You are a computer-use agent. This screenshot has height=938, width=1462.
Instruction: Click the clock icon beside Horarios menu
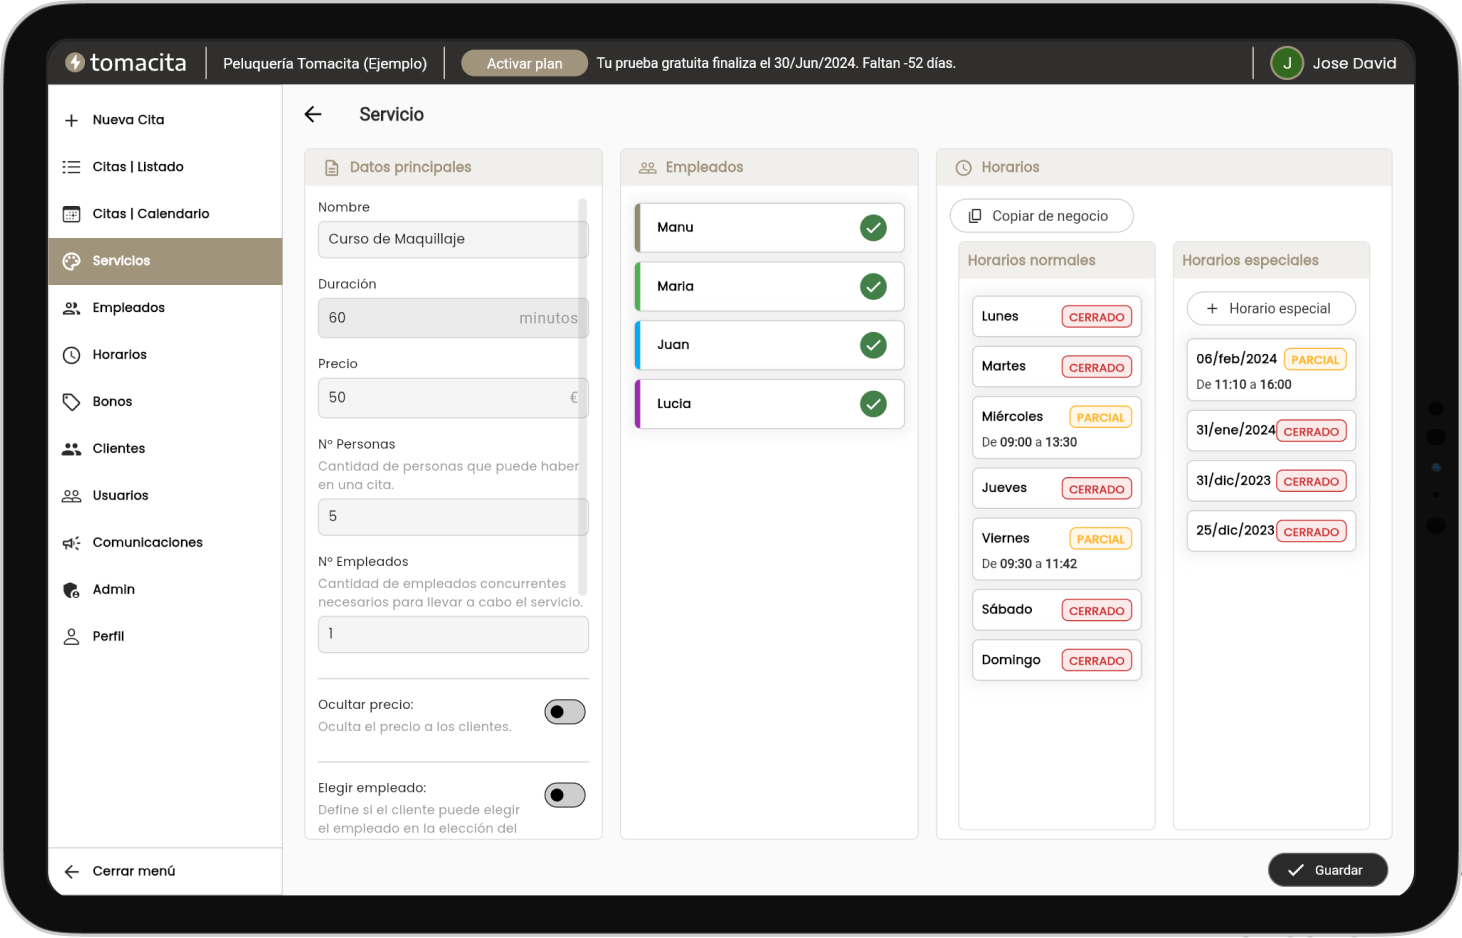coord(71,355)
